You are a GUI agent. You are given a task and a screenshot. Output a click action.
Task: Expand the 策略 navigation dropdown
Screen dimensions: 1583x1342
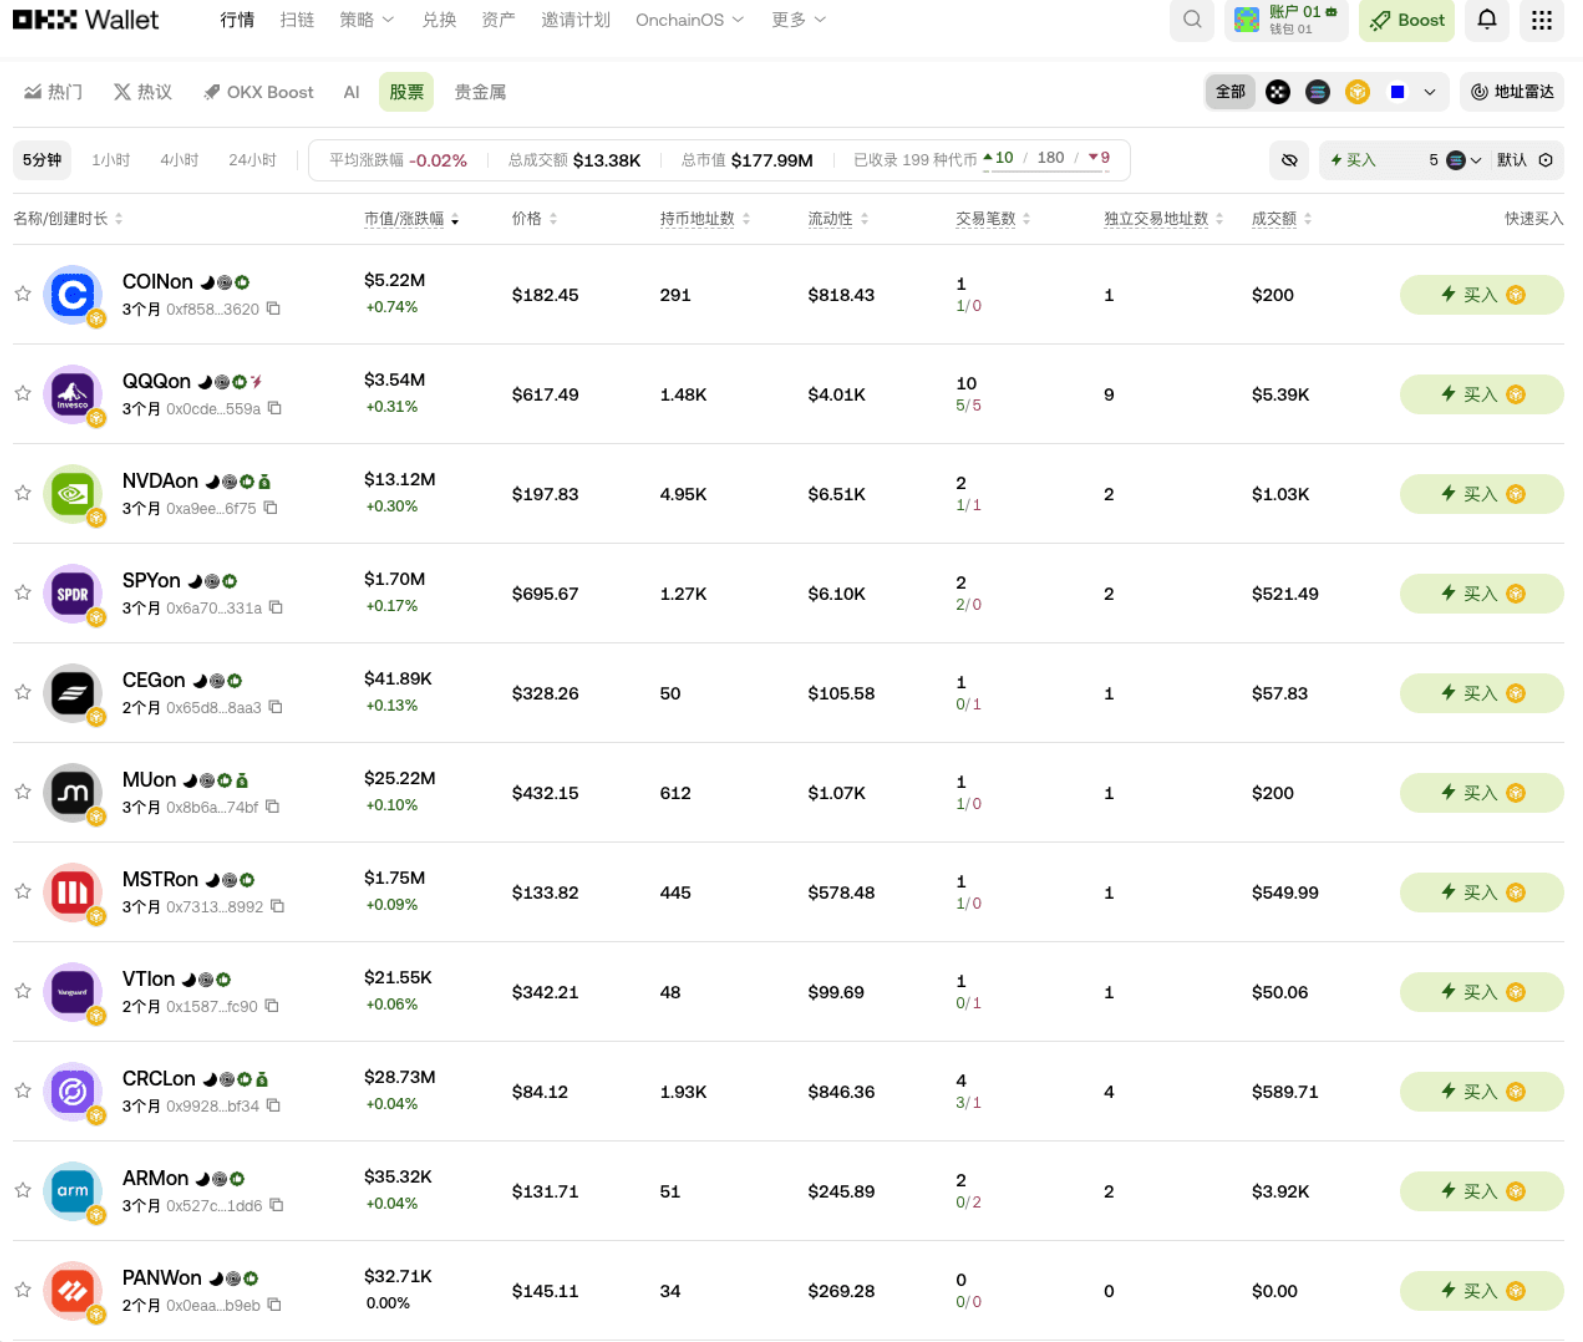click(x=366, y=20)
